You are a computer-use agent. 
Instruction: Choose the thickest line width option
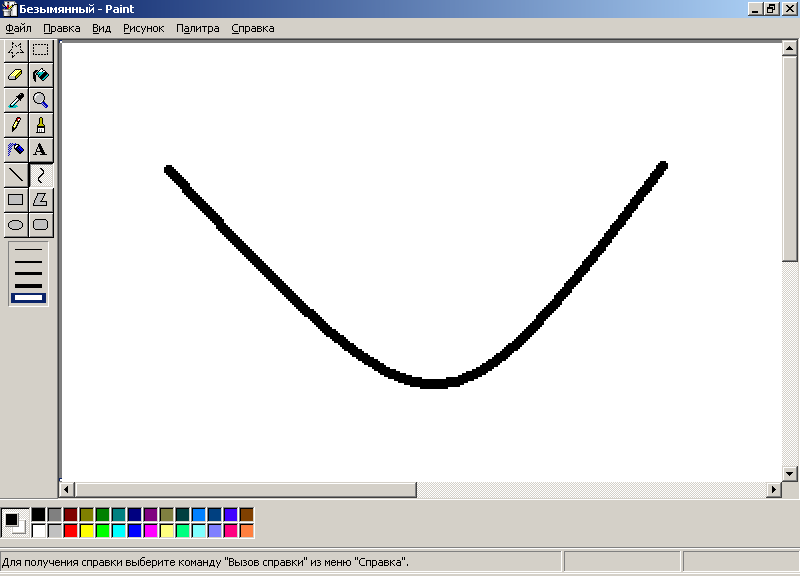[x=29, y=298]
